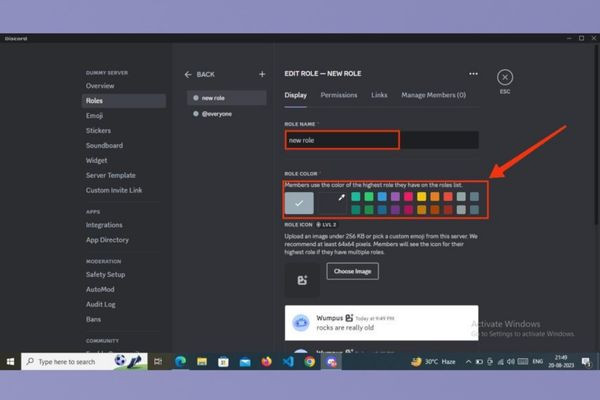600x400 pixels.
Task: Open Task View on taskbar
Action: pyautogui.click(x=158, y=361)
